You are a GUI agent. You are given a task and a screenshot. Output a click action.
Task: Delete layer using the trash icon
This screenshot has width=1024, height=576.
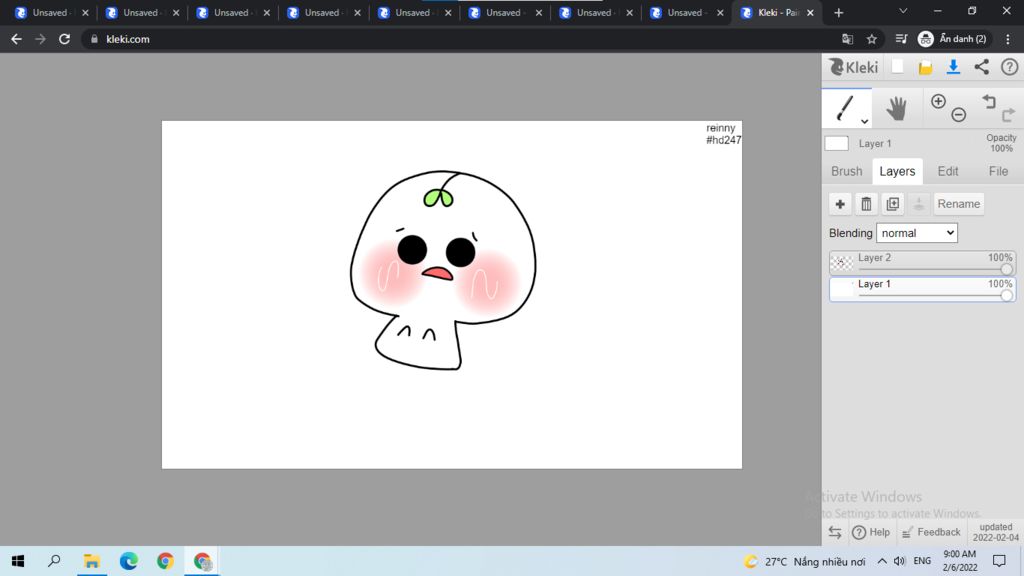(x=866, y=204)
